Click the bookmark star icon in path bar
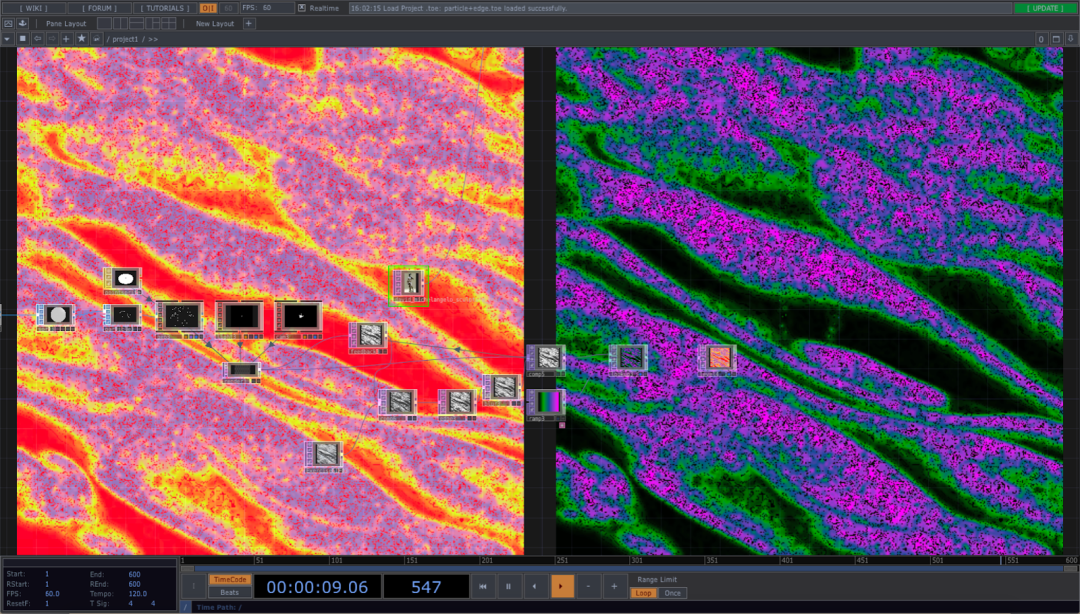The width and height of the screenshot is (1080, 614). coord(81,39)
